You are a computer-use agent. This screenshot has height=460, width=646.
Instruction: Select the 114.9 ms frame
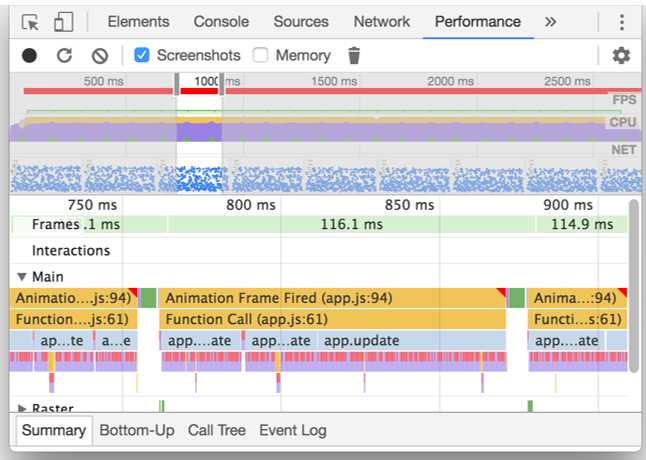point(581,224)
